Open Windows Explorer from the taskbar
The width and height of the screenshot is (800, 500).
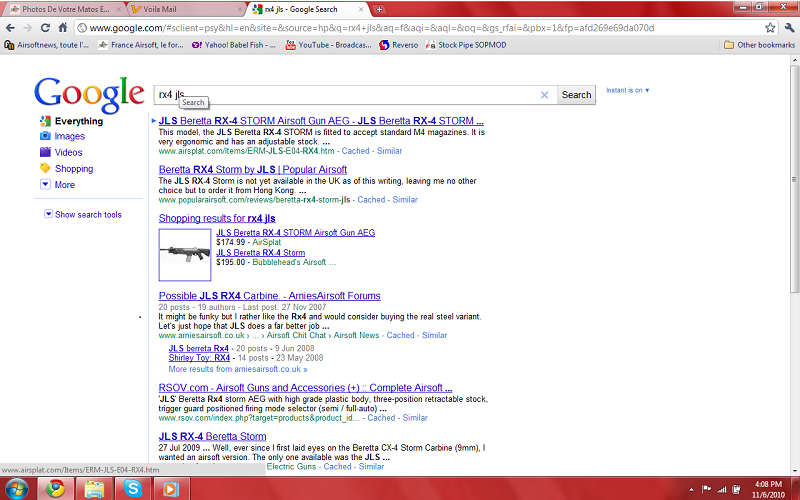pyautogui.click(x=94, y=489)
